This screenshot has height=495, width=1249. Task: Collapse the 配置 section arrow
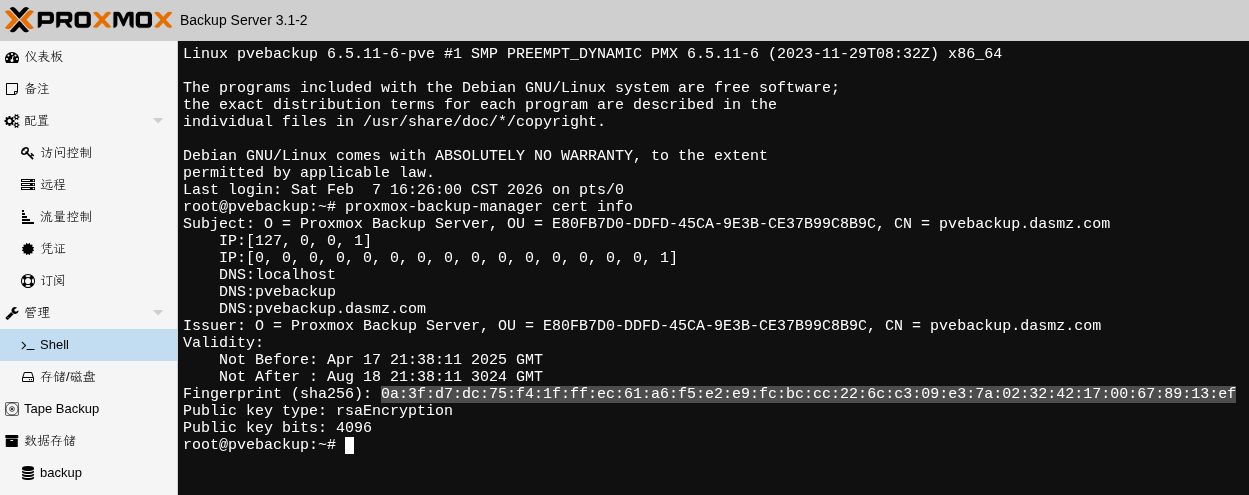tap(158, 121)
